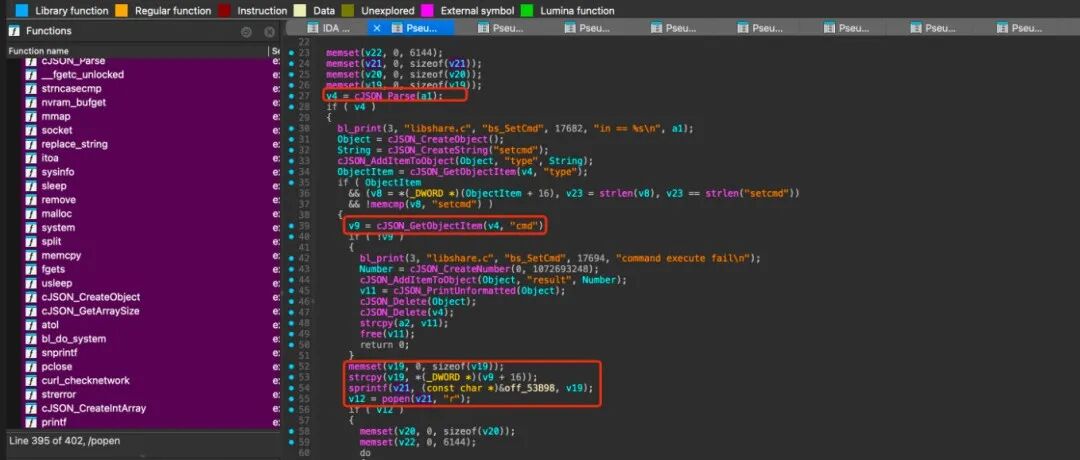This screenshot has width=1080, height=460.
Task: Select usleep in the Functions list
Action: tap(56, 283)
